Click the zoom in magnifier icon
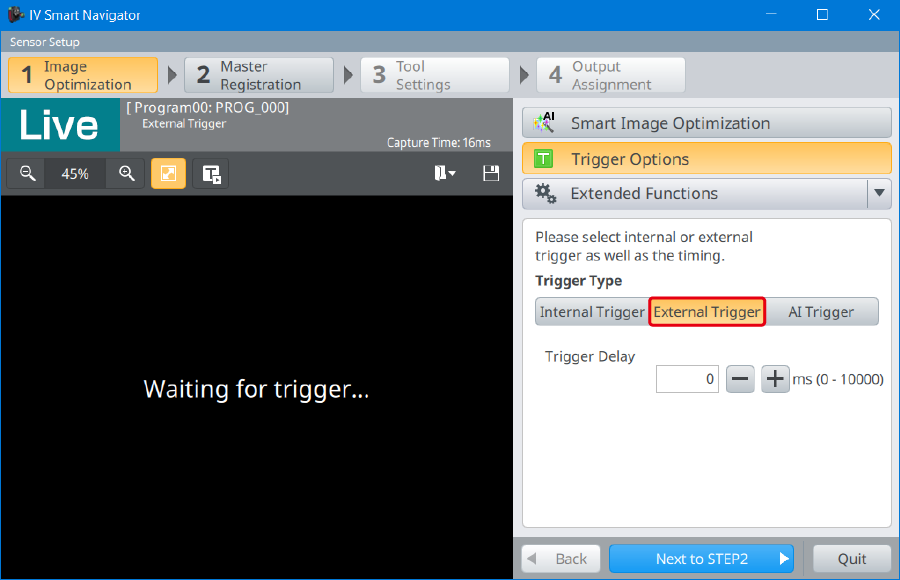This screenshot has width=900, height=580. (x=127, y=173)
